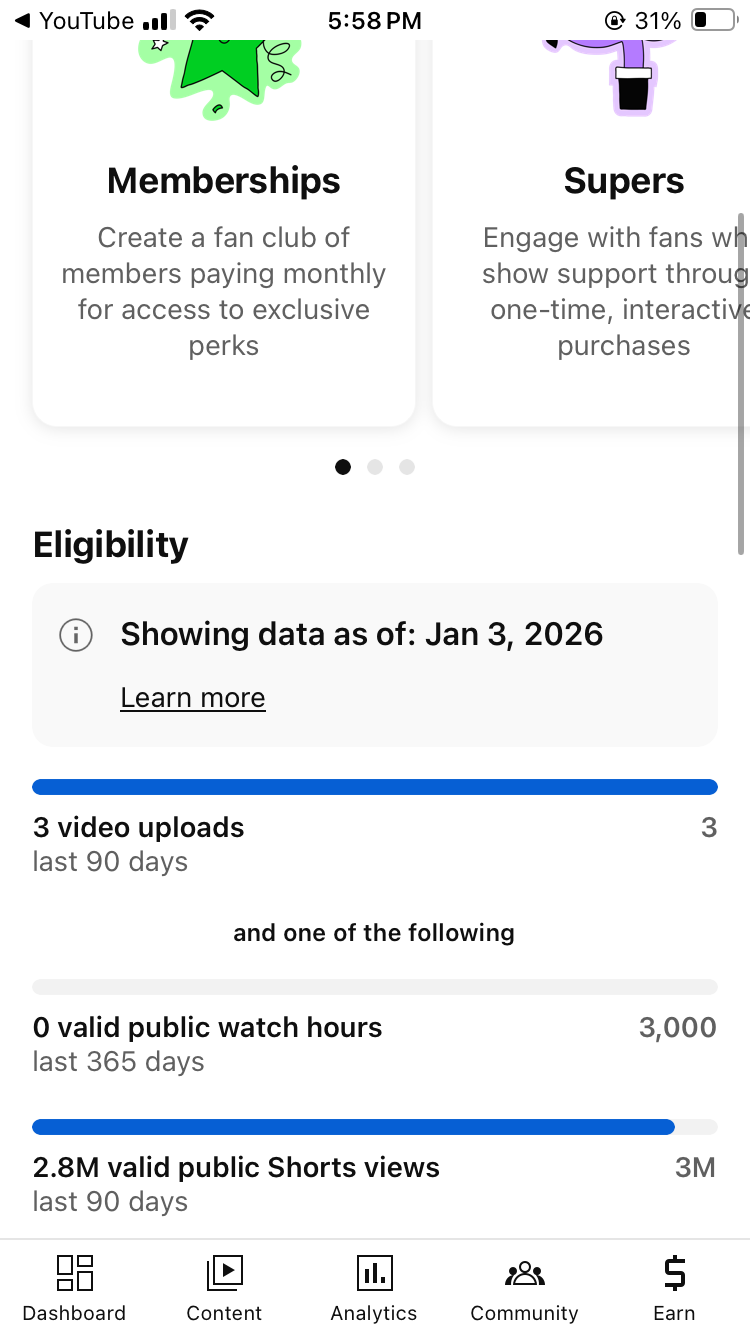
Task: Select the third carousel page dot
Action: pos(407,467)
